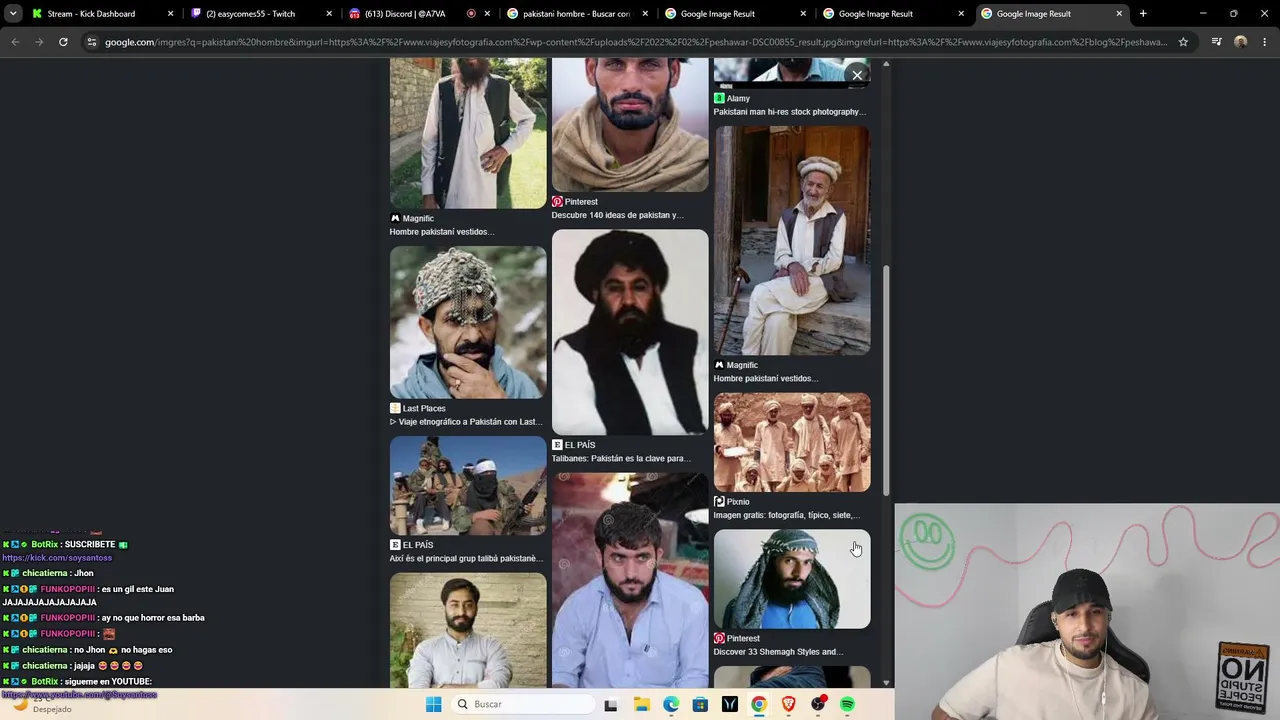Go back to the previous page
This screenshot has width=1280, height=720.
[x=15, y=42]
